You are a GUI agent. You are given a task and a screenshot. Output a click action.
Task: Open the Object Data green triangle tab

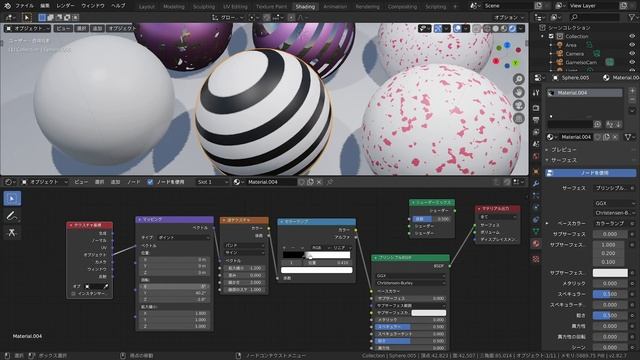pos(536,231)
